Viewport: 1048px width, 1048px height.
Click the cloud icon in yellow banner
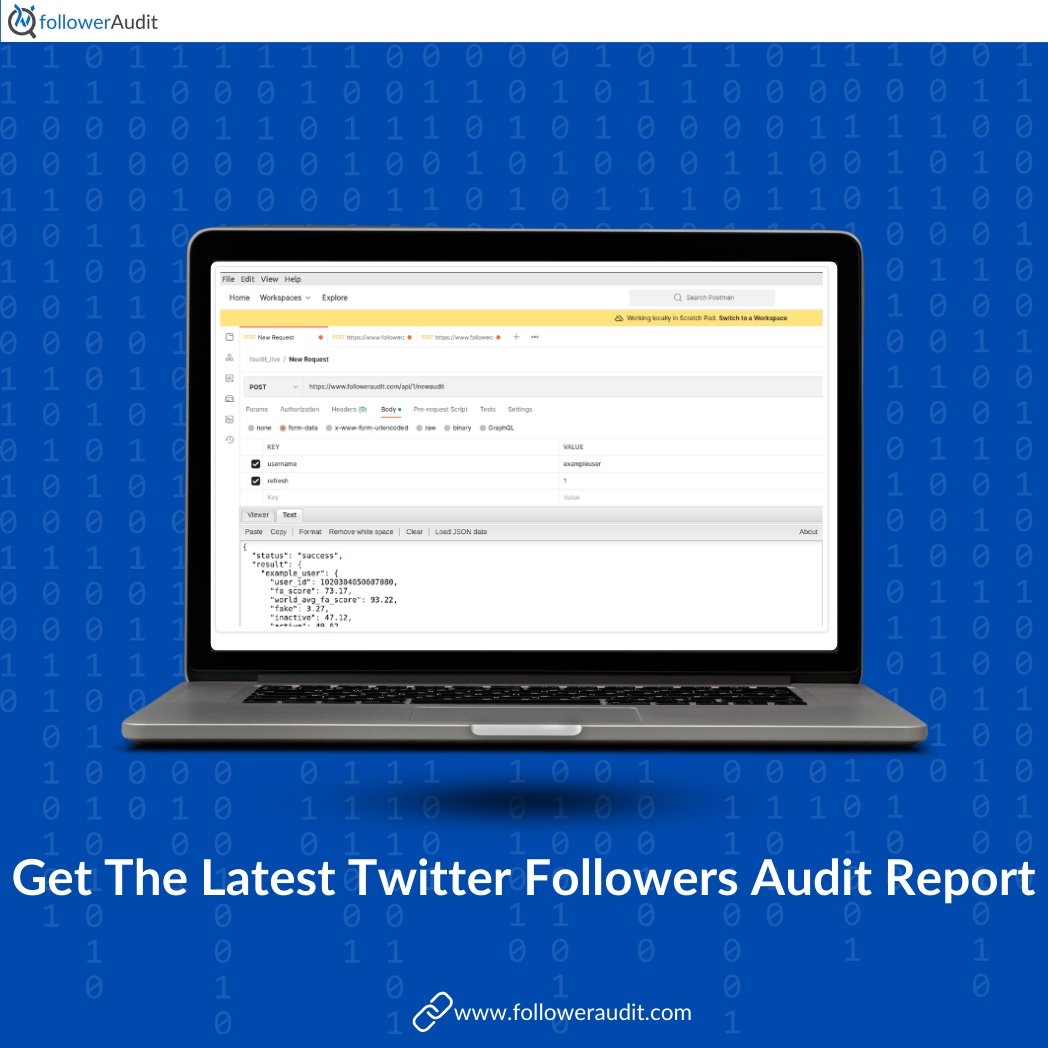[619, 318]
